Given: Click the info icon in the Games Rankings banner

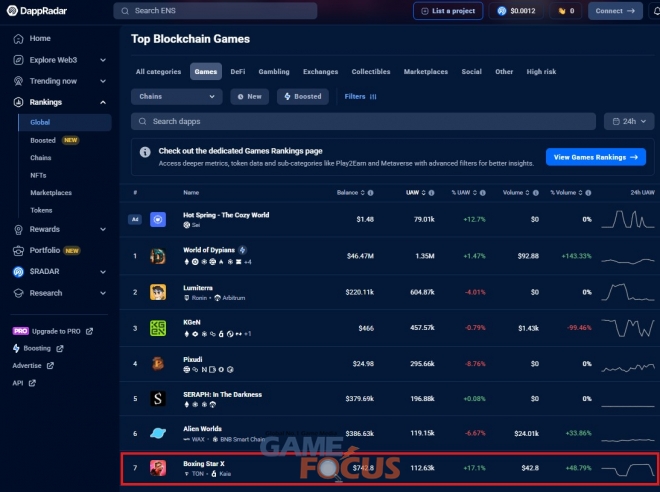Looking at the screenshot, I should point(145,152).
